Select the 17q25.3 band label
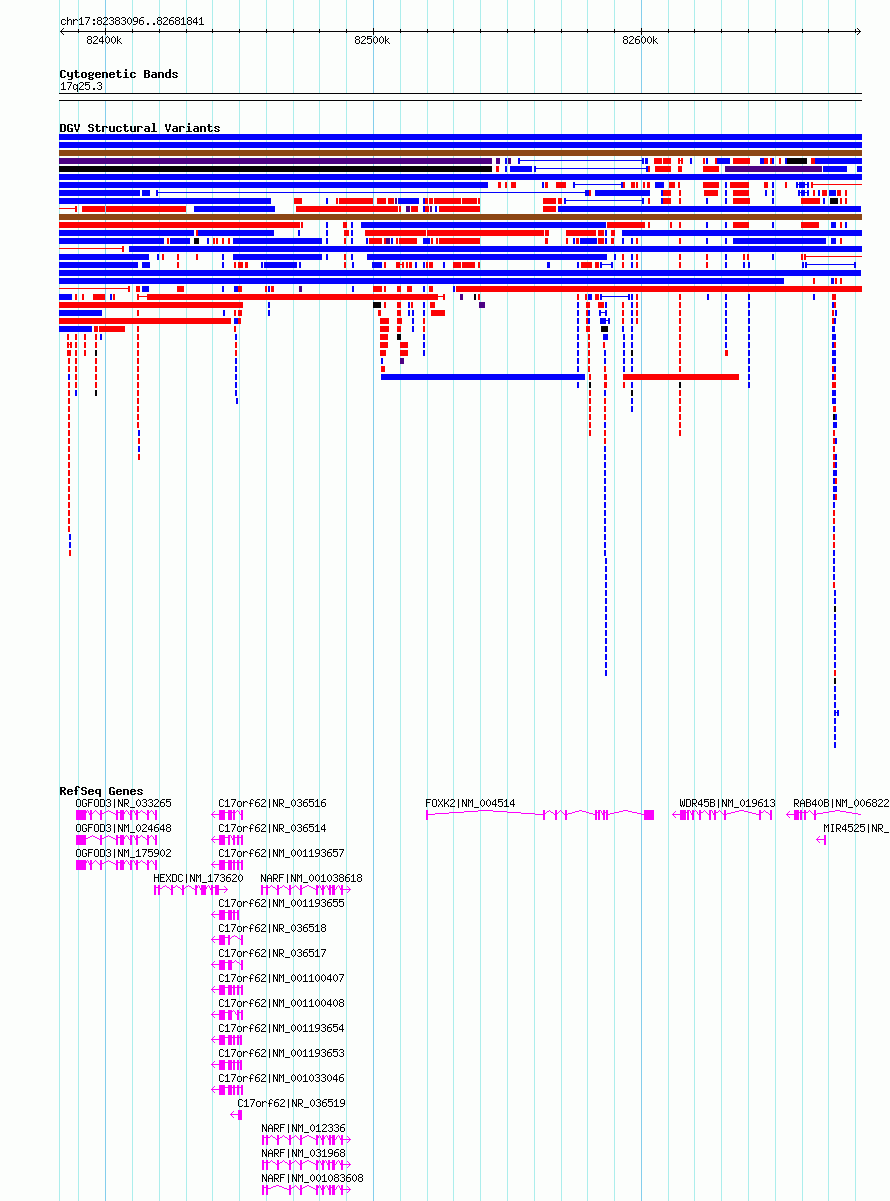 (81, 86)
